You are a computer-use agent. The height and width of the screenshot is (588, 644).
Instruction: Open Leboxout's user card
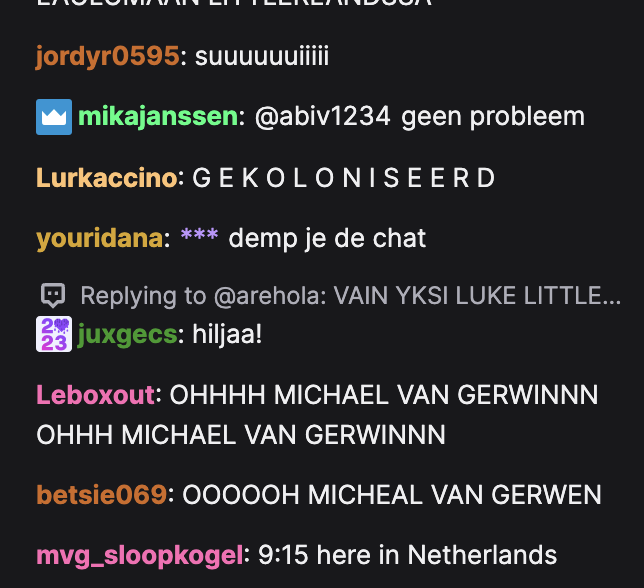coord(96,395)
